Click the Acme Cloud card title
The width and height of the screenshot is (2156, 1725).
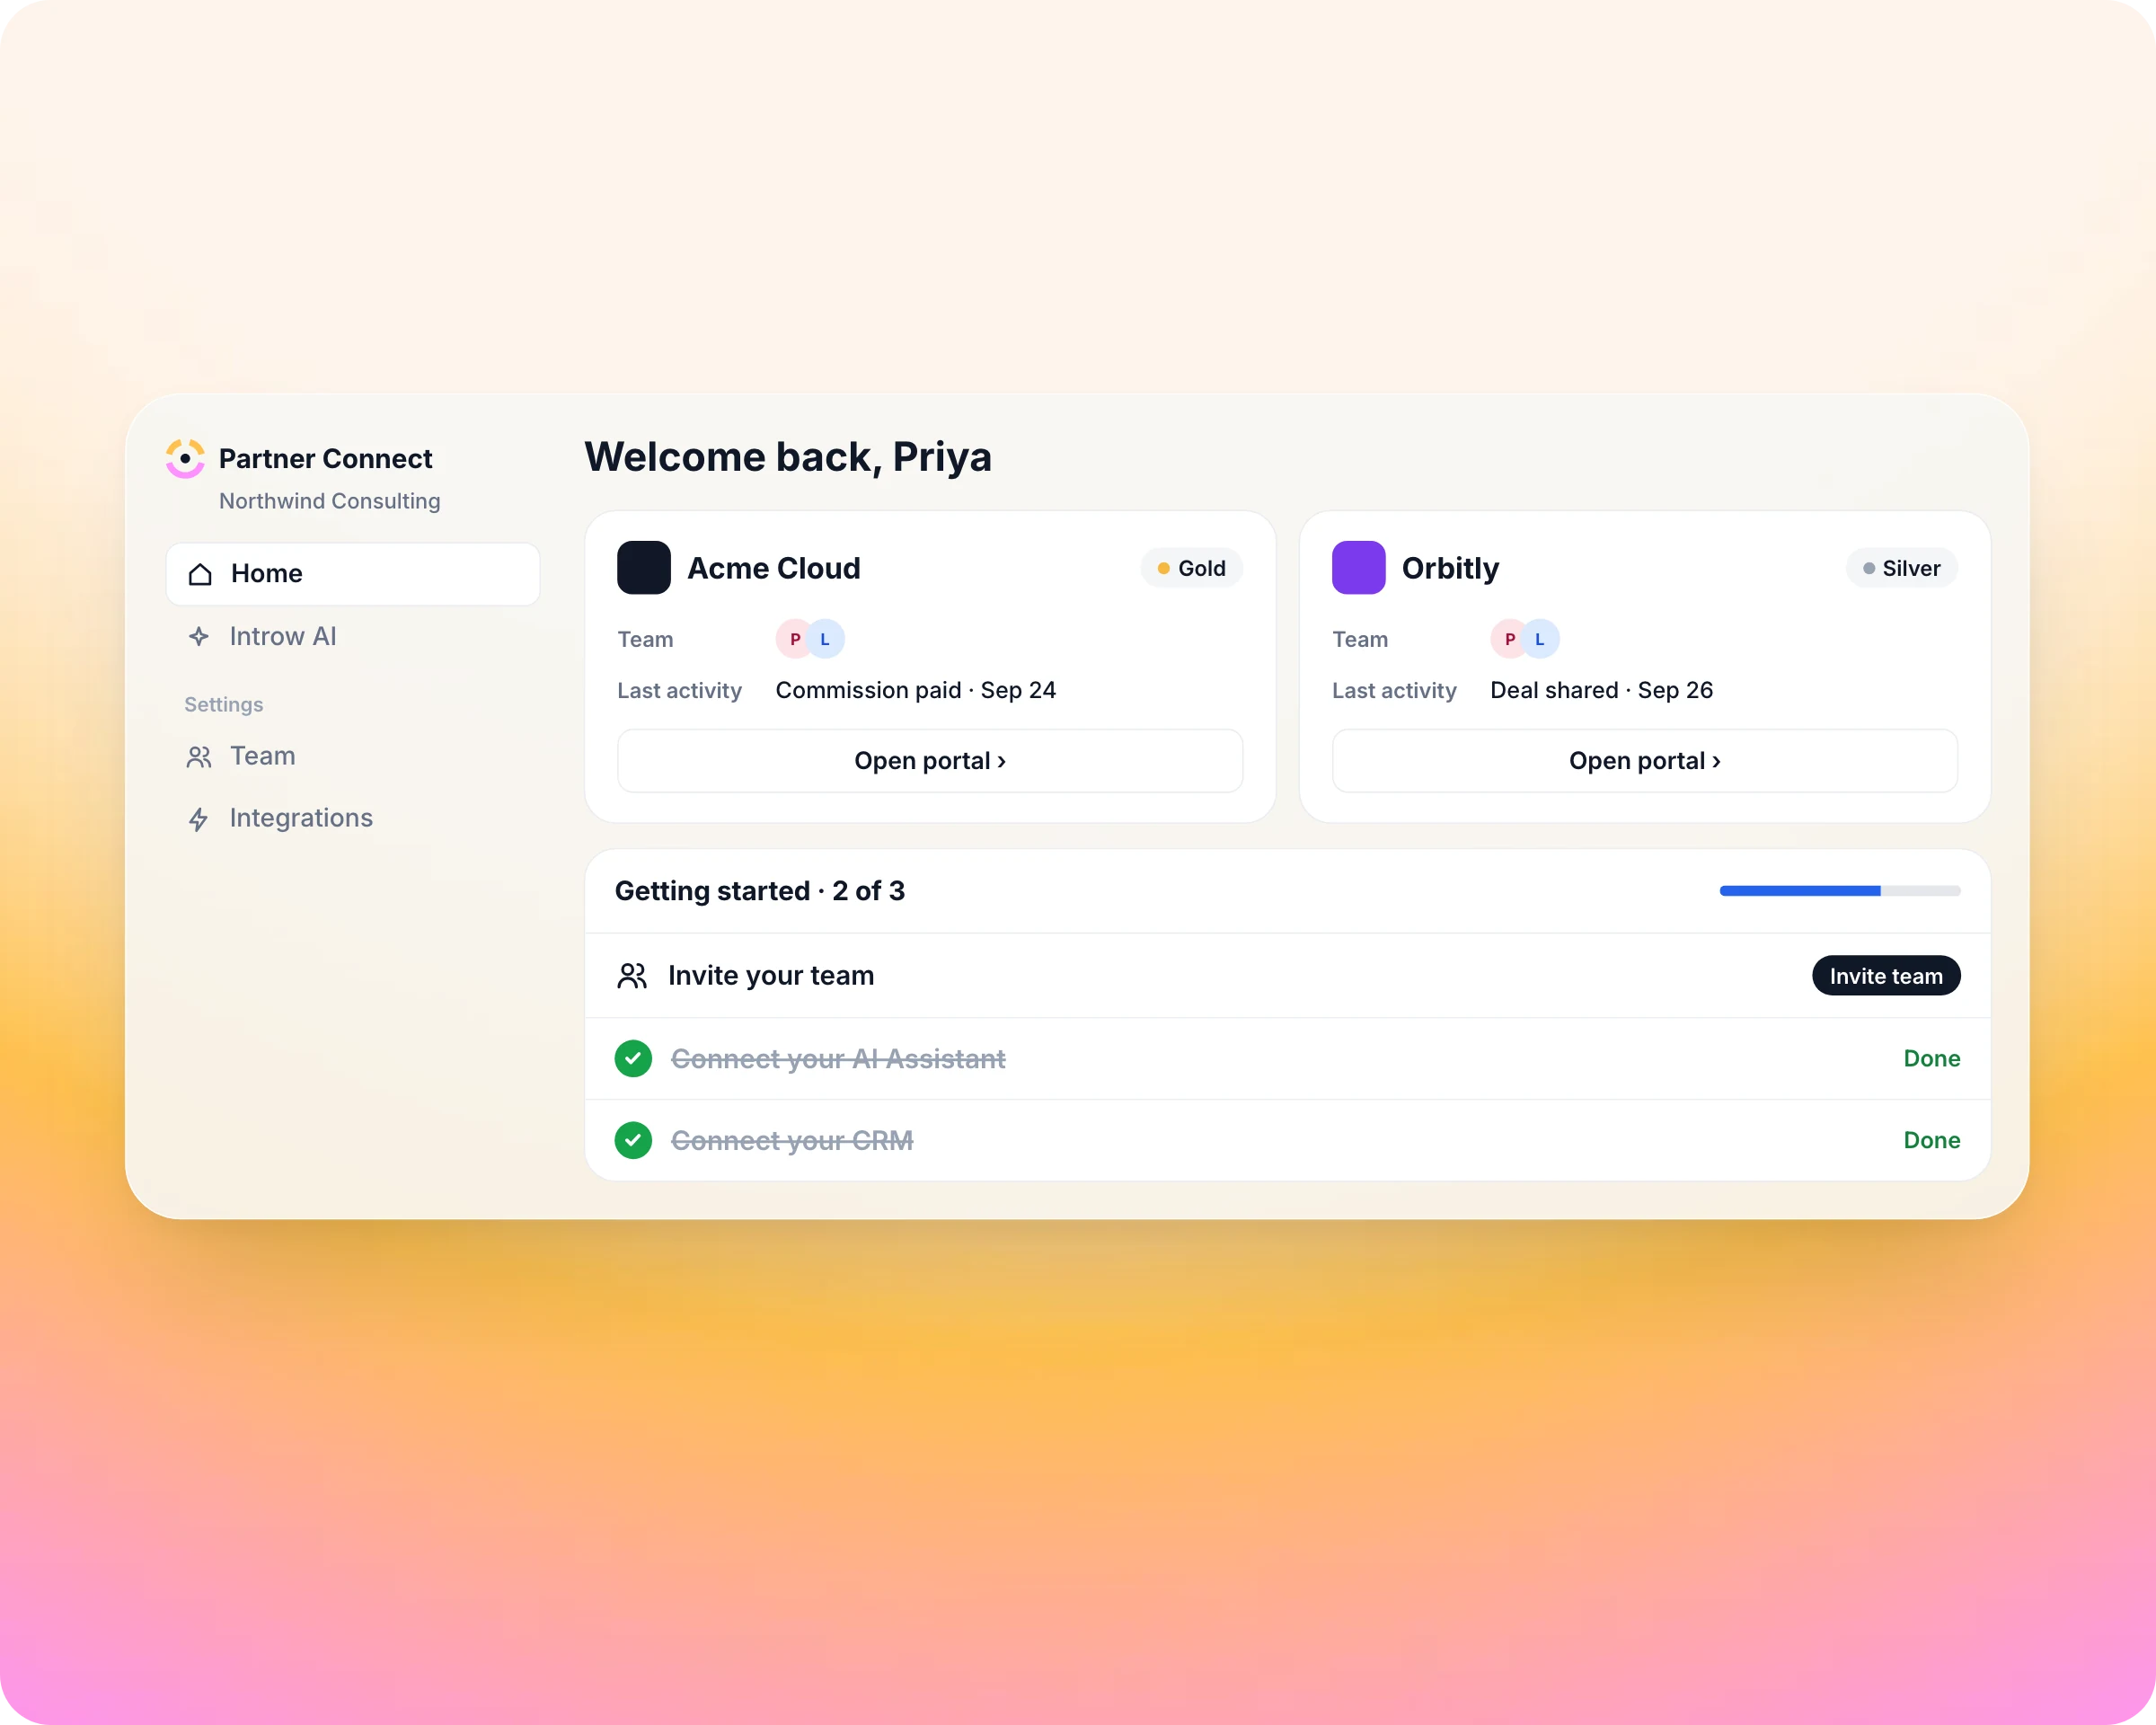click(774, 568)
